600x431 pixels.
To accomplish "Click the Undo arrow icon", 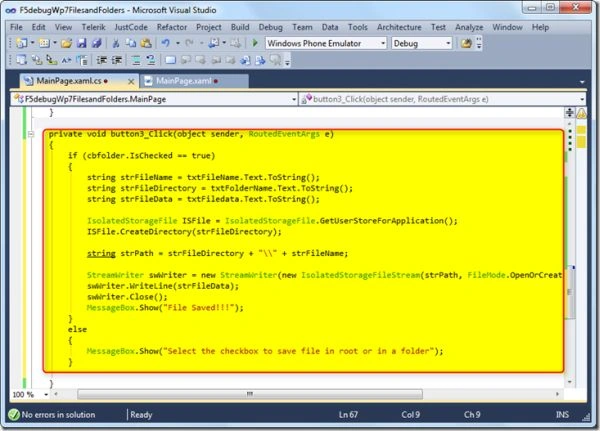I will [x=165, y=43].
